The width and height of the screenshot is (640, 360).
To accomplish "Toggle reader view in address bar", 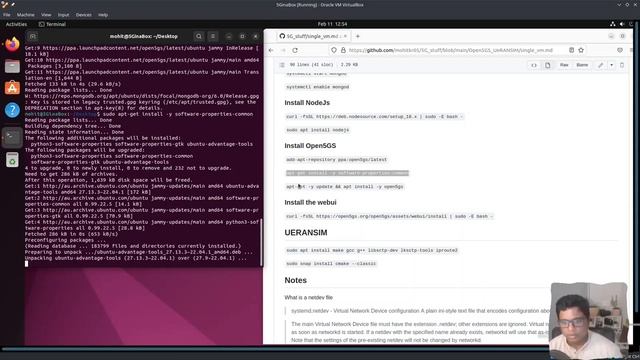I will tap(571, 50).
